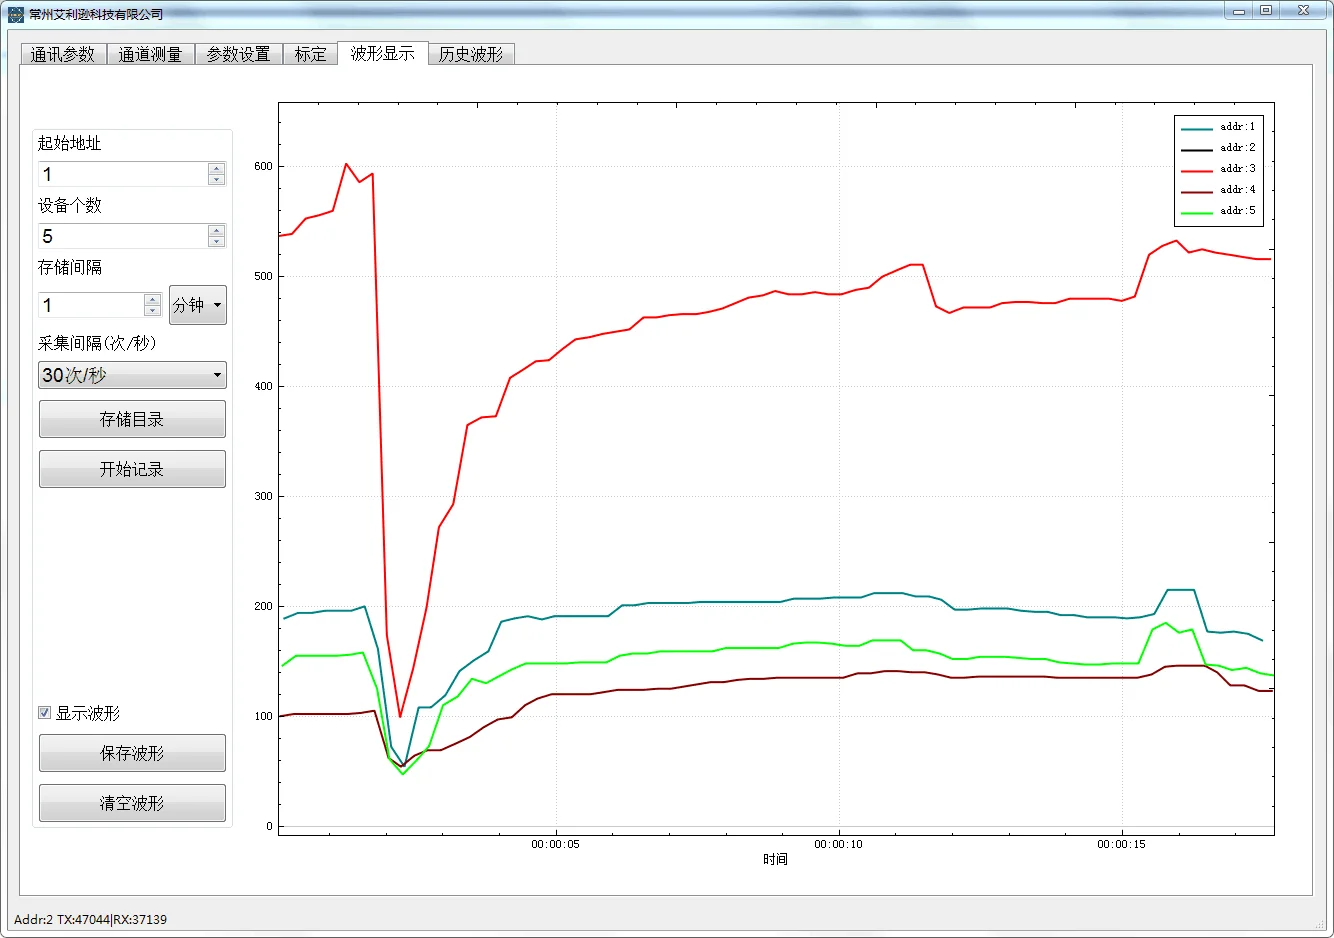Click the addr:2 black legend entry
The width and height of the screenshot is (1334, 938).
click(x=1218, y=148)
